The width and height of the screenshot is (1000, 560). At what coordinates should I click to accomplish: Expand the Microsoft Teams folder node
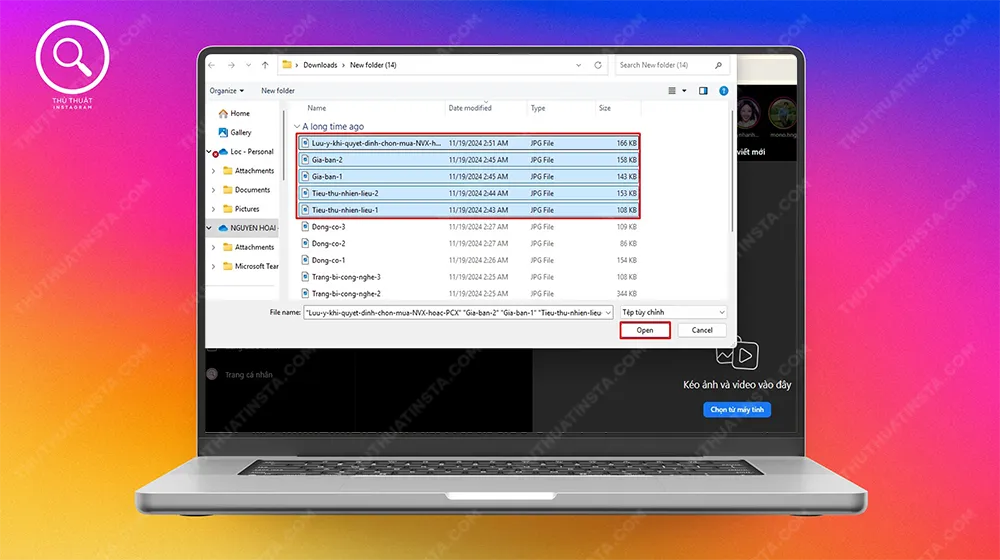click(x=213, y=267)
